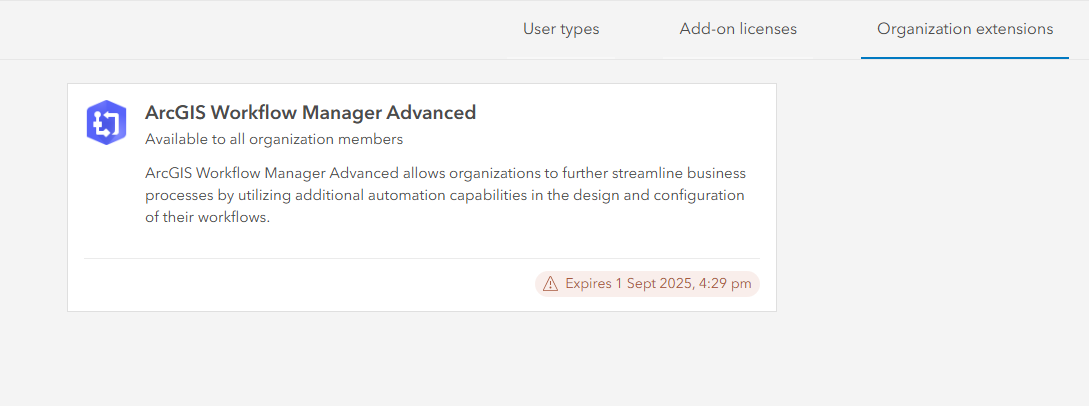The height and width of the screenshot is (406, 1089).
Task: Click the divider line inside the extension card
Action: point(420,259)
